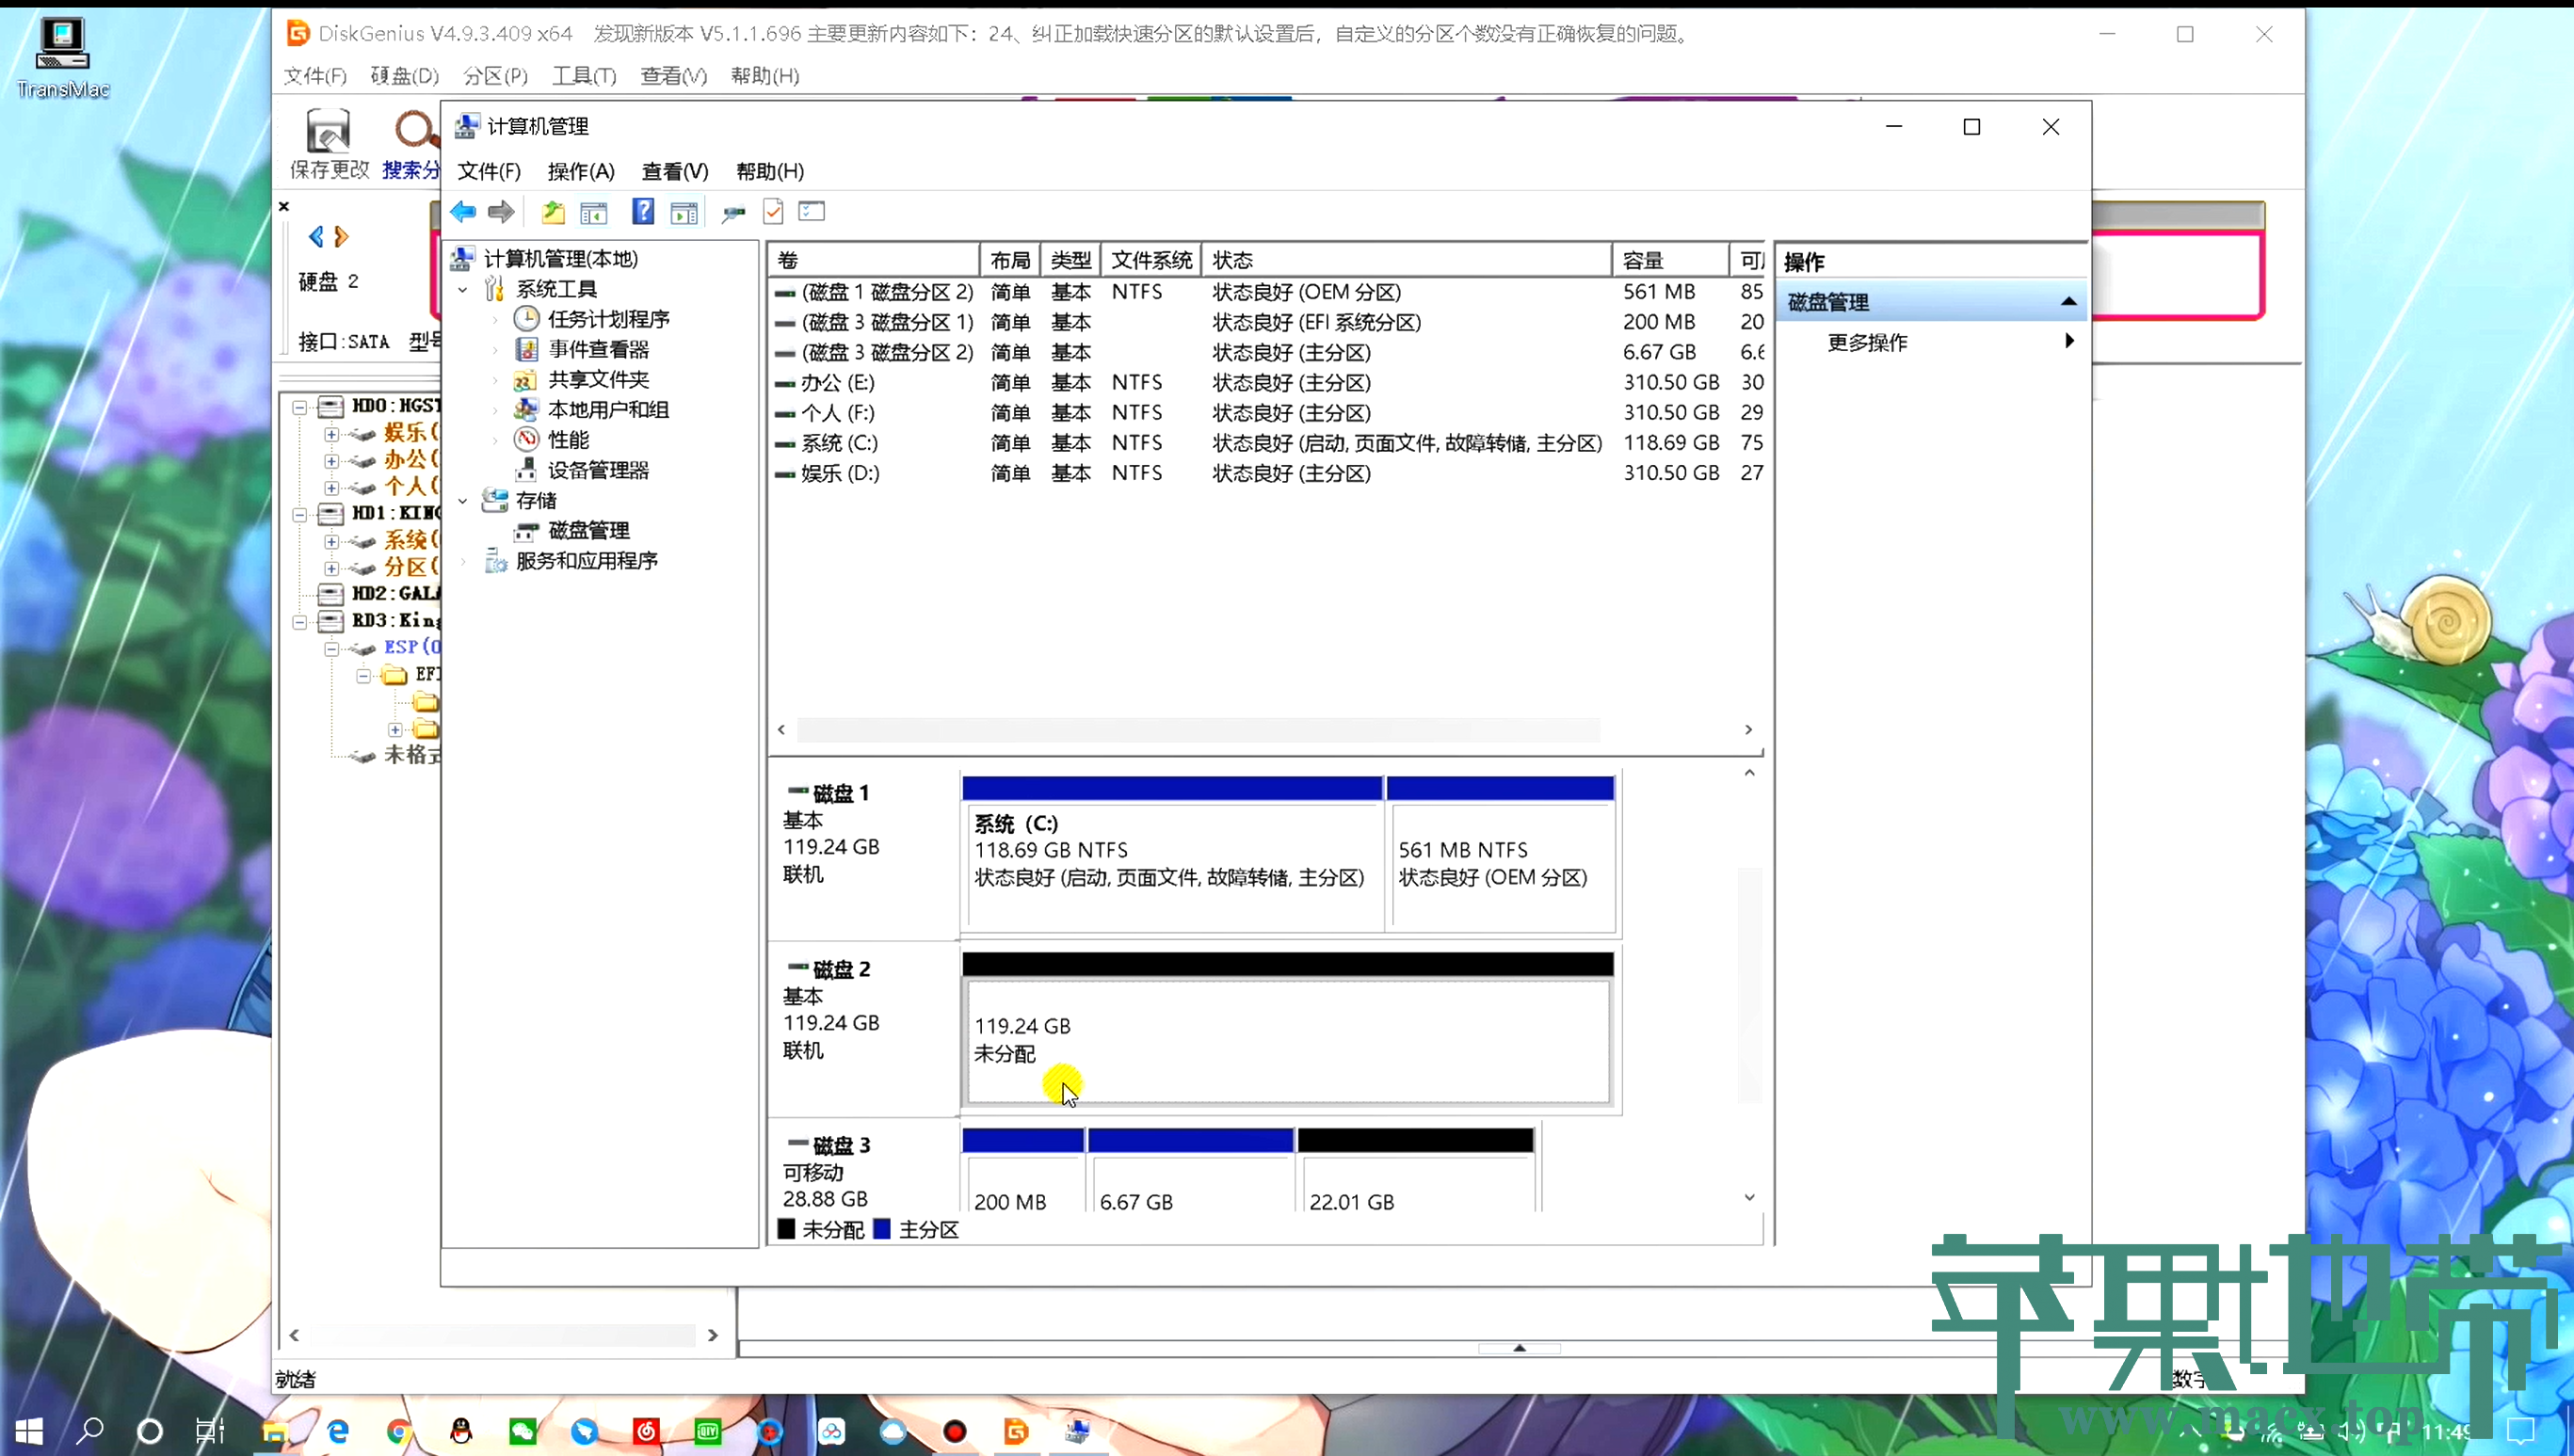
Task: Click DiskGenius icon in taskbar
Action: tap(1016, 1432)
